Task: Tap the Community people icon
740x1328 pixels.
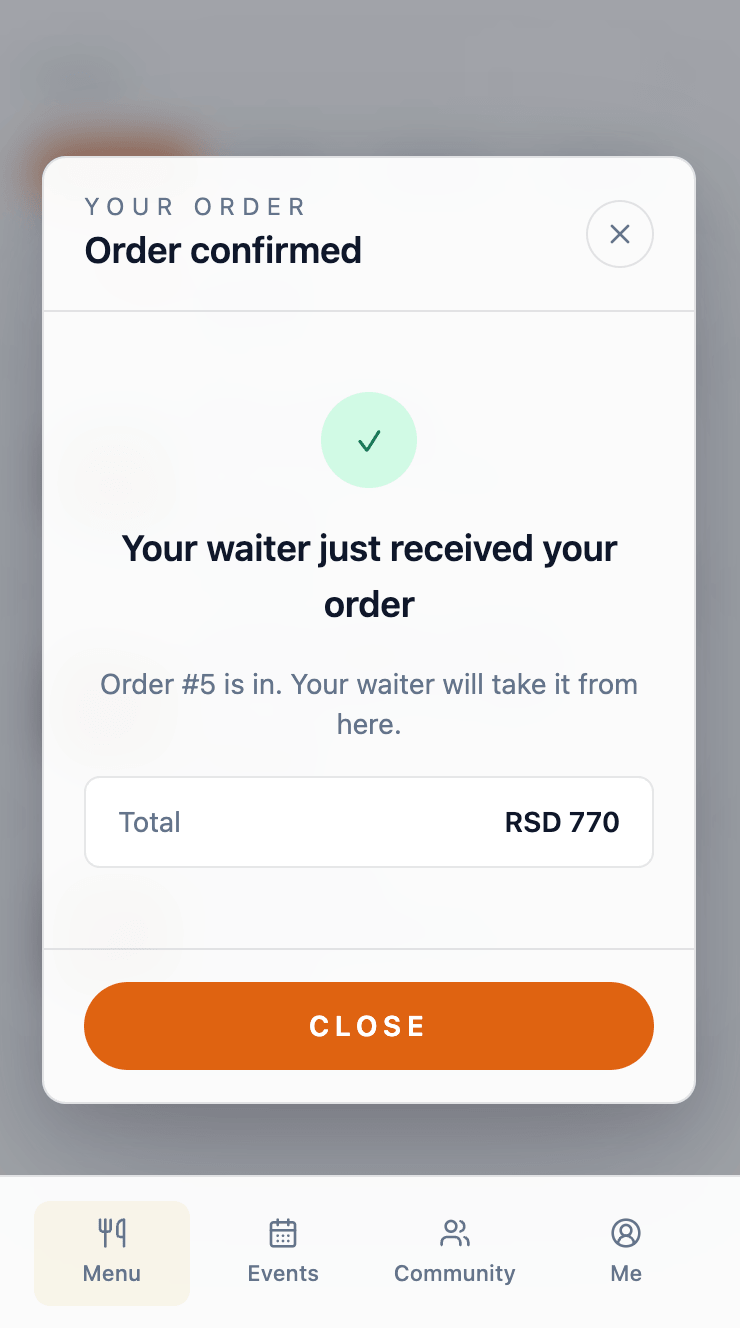Action: pos(455,1233)
